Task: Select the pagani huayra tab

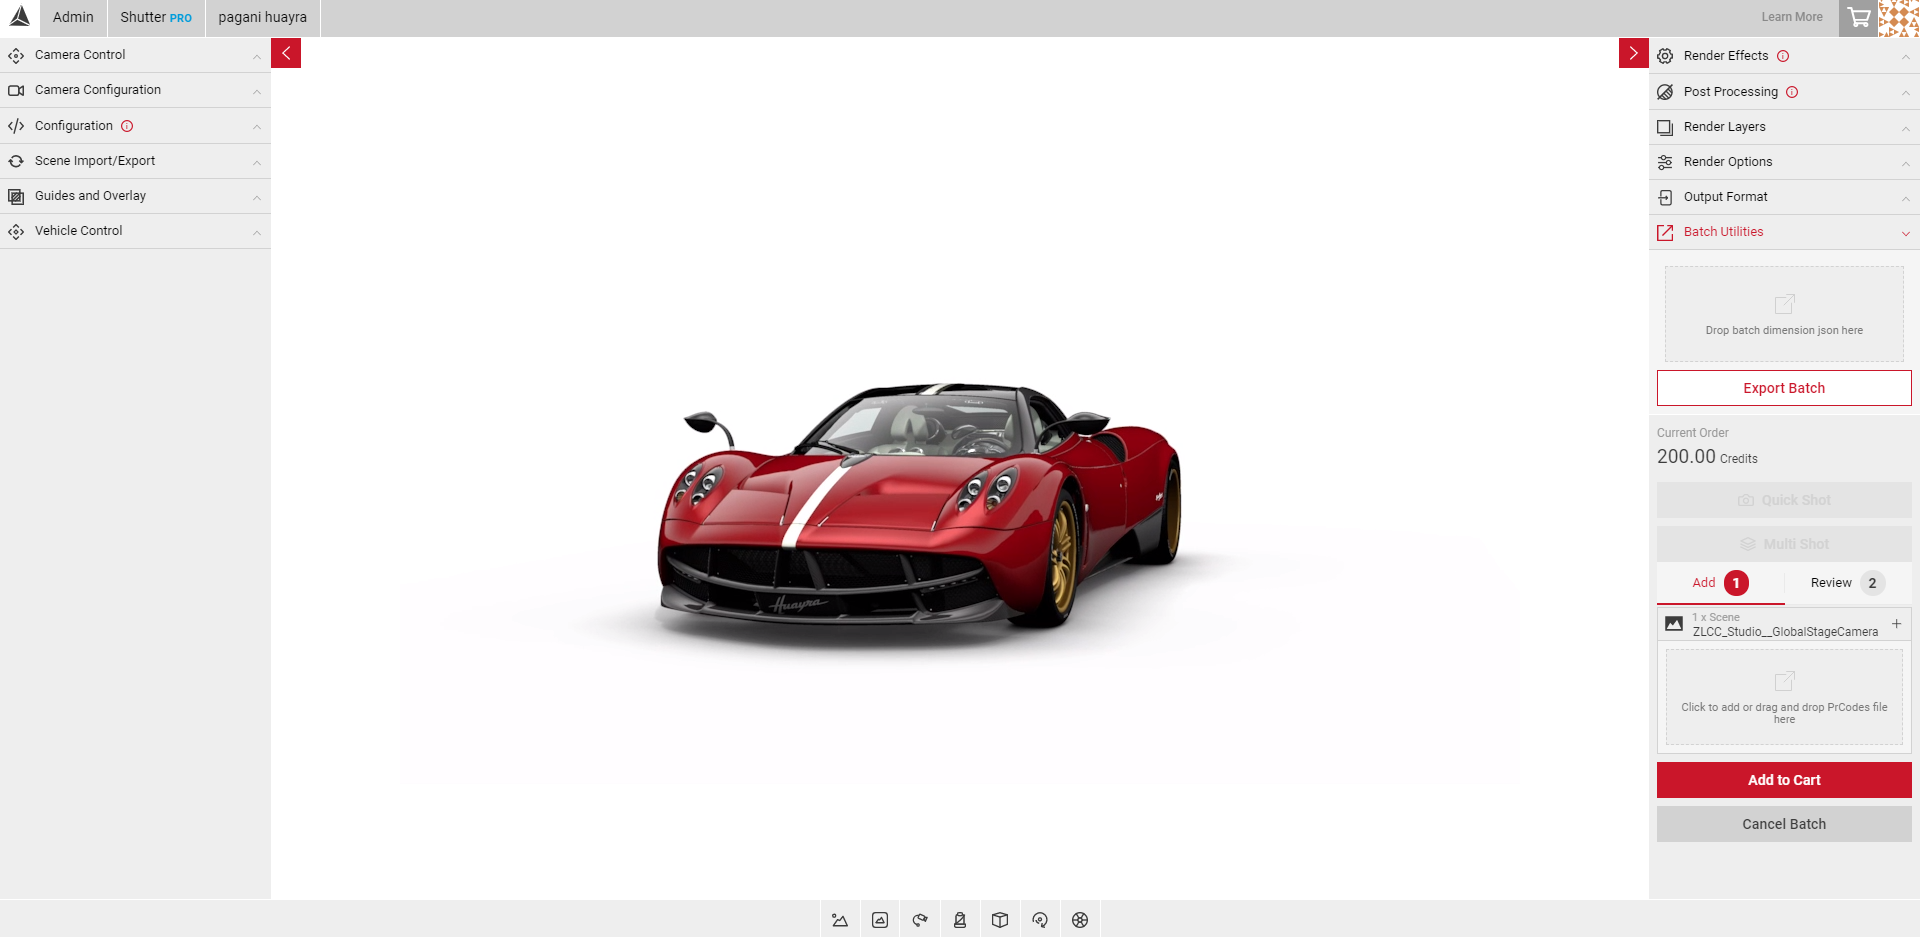Action: tap(263, 18)
